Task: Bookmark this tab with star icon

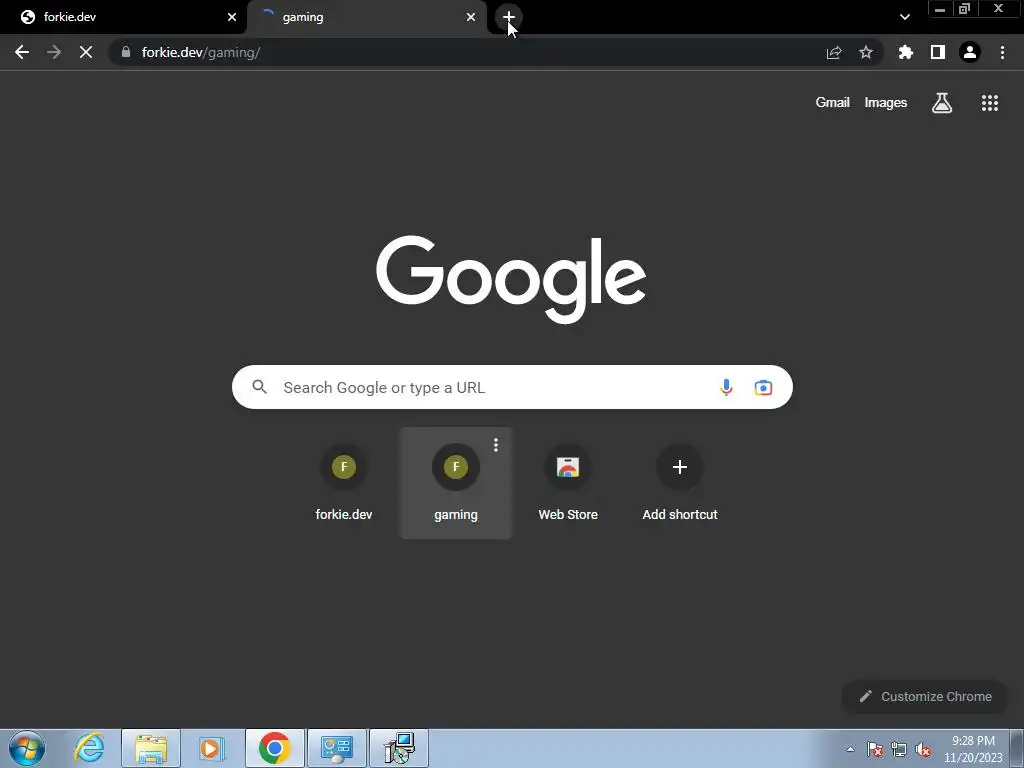Action: pyautogui.click(x=866, y=52)
